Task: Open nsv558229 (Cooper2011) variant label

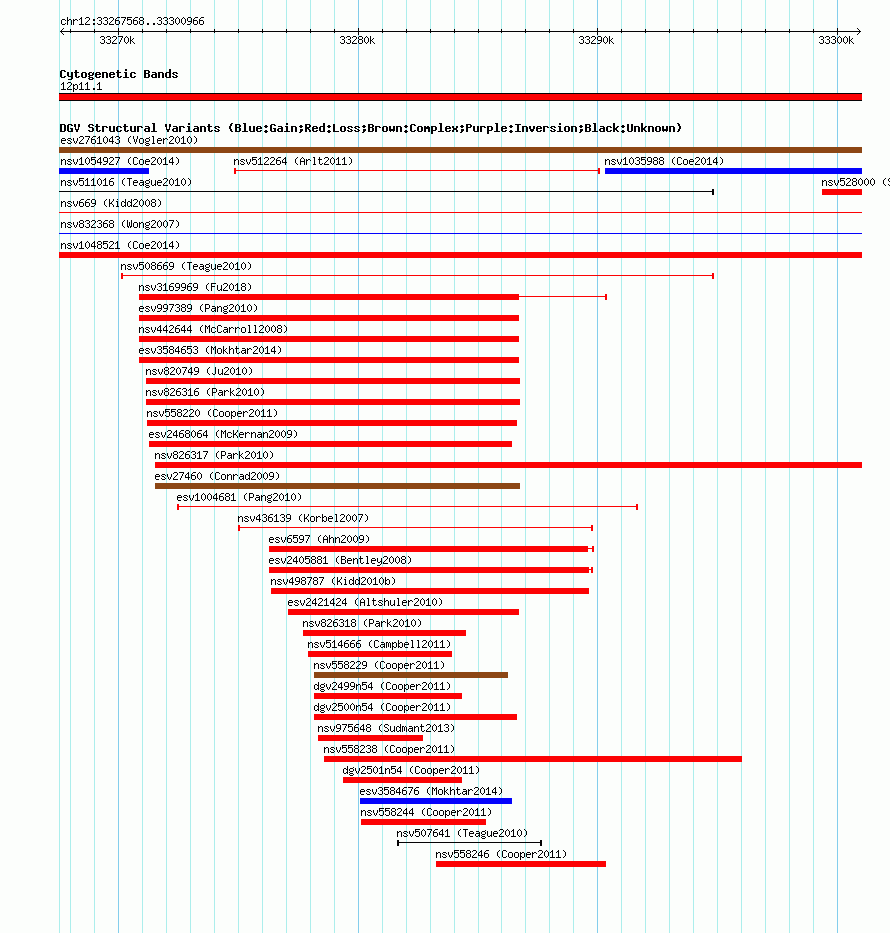Action: (379, 665)
